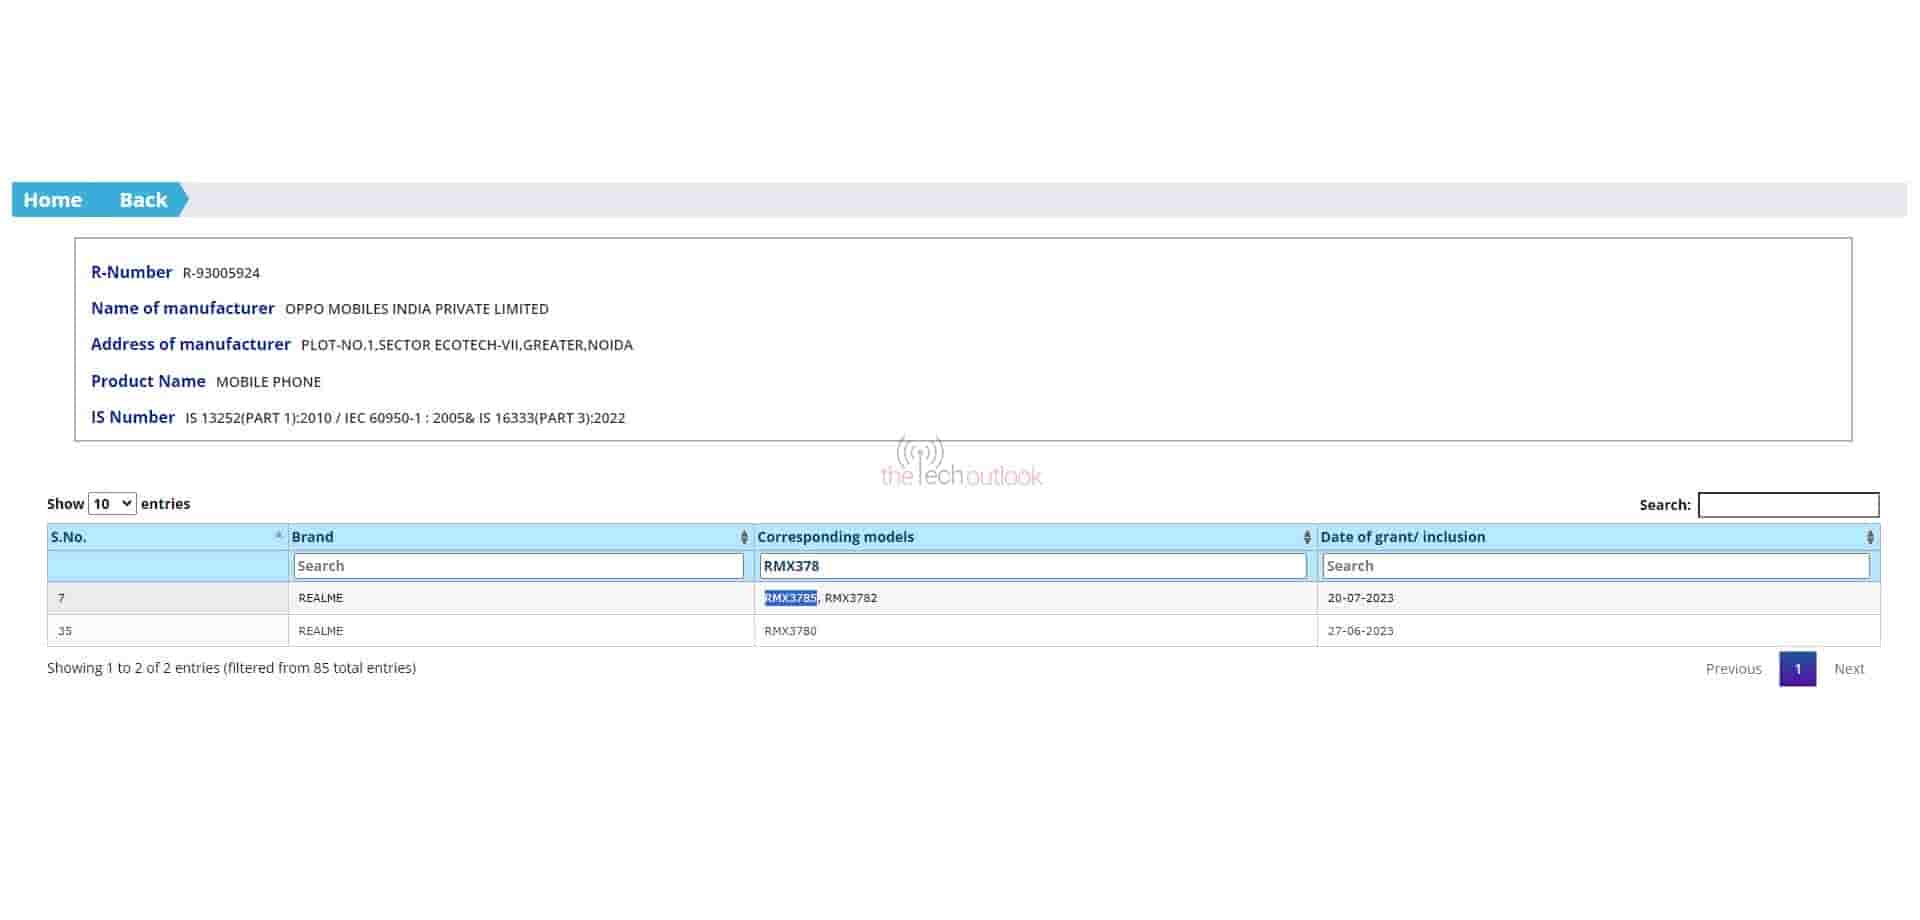The width and height of the screenshot is (1920, 920).
Task: Focus the global Search input box
Action: click(1788, 505)
